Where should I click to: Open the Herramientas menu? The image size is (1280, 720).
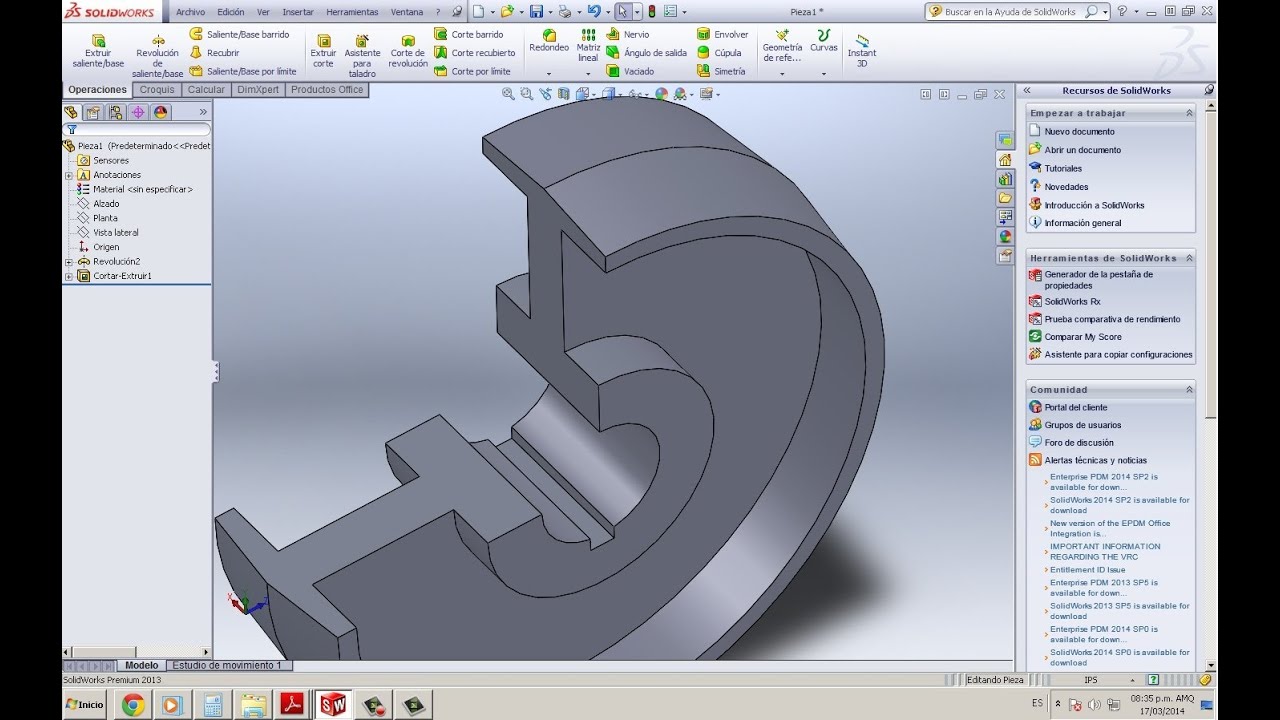click(x=352, y=12)
